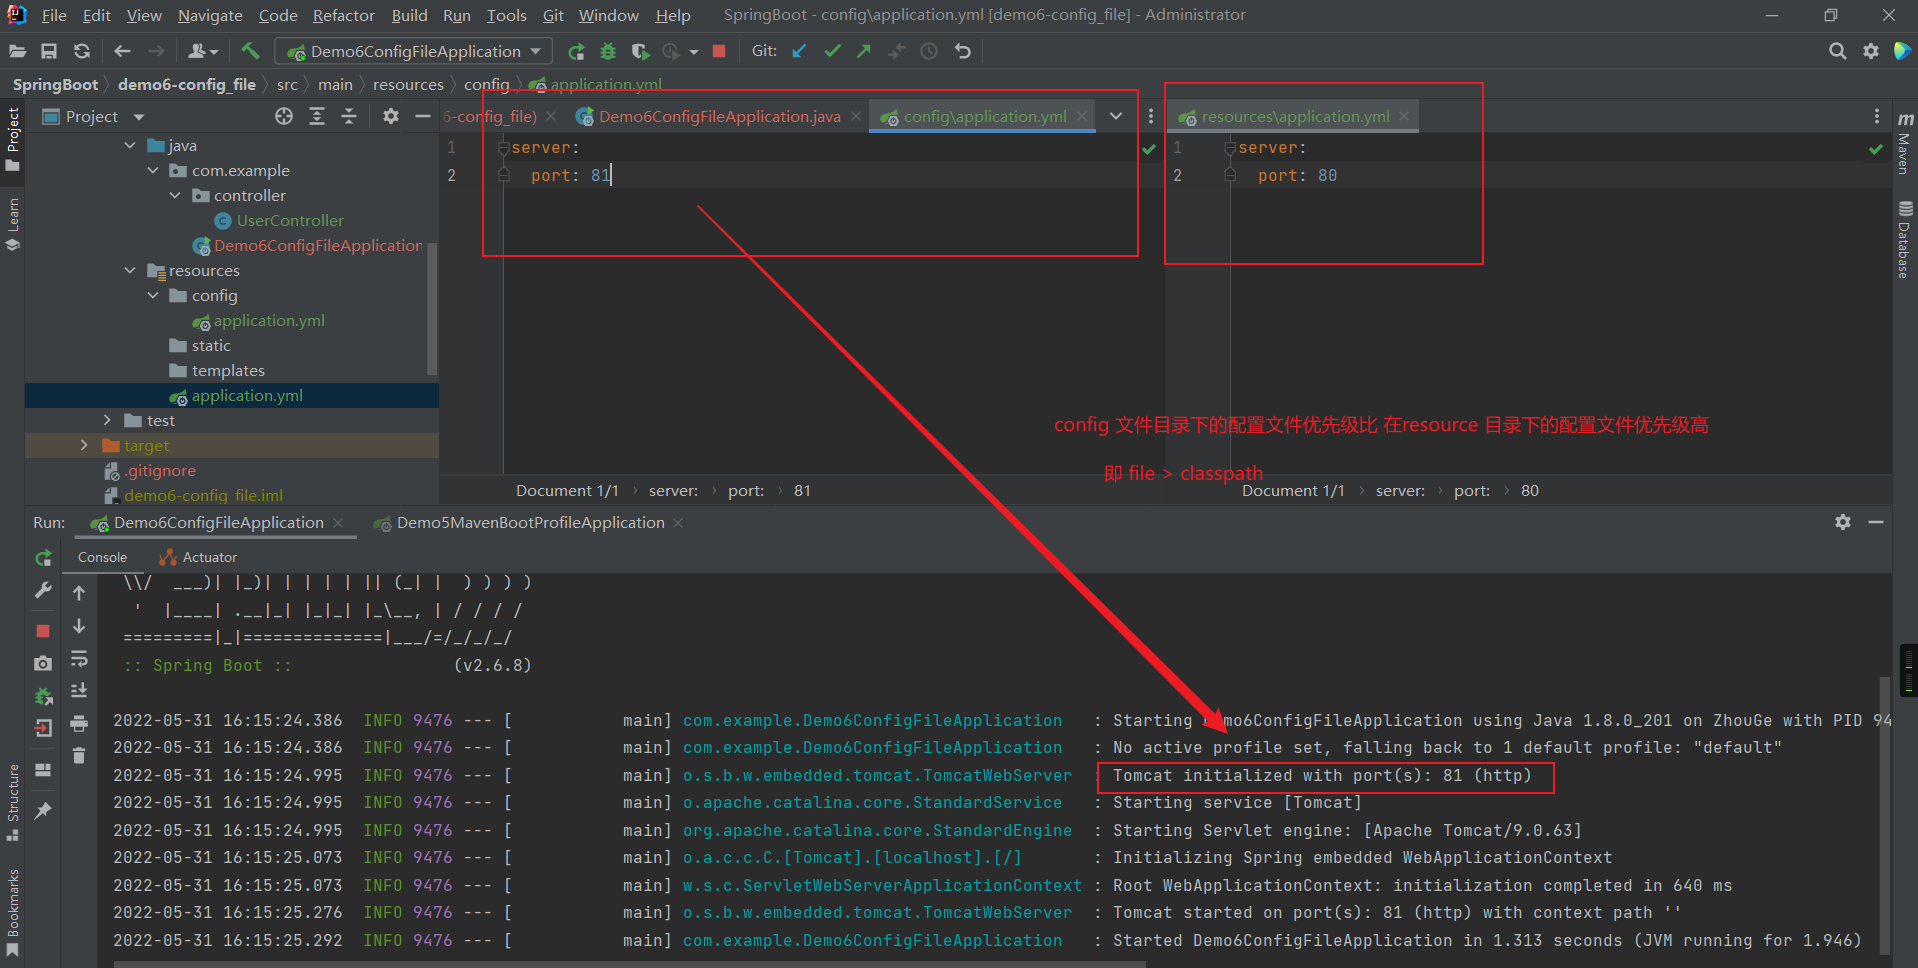Image resolution: width=1918 pixels, height=968 pixels.
Task: Select opened file in Project tree (crosshair icon)
Action: tap(284, 117)
